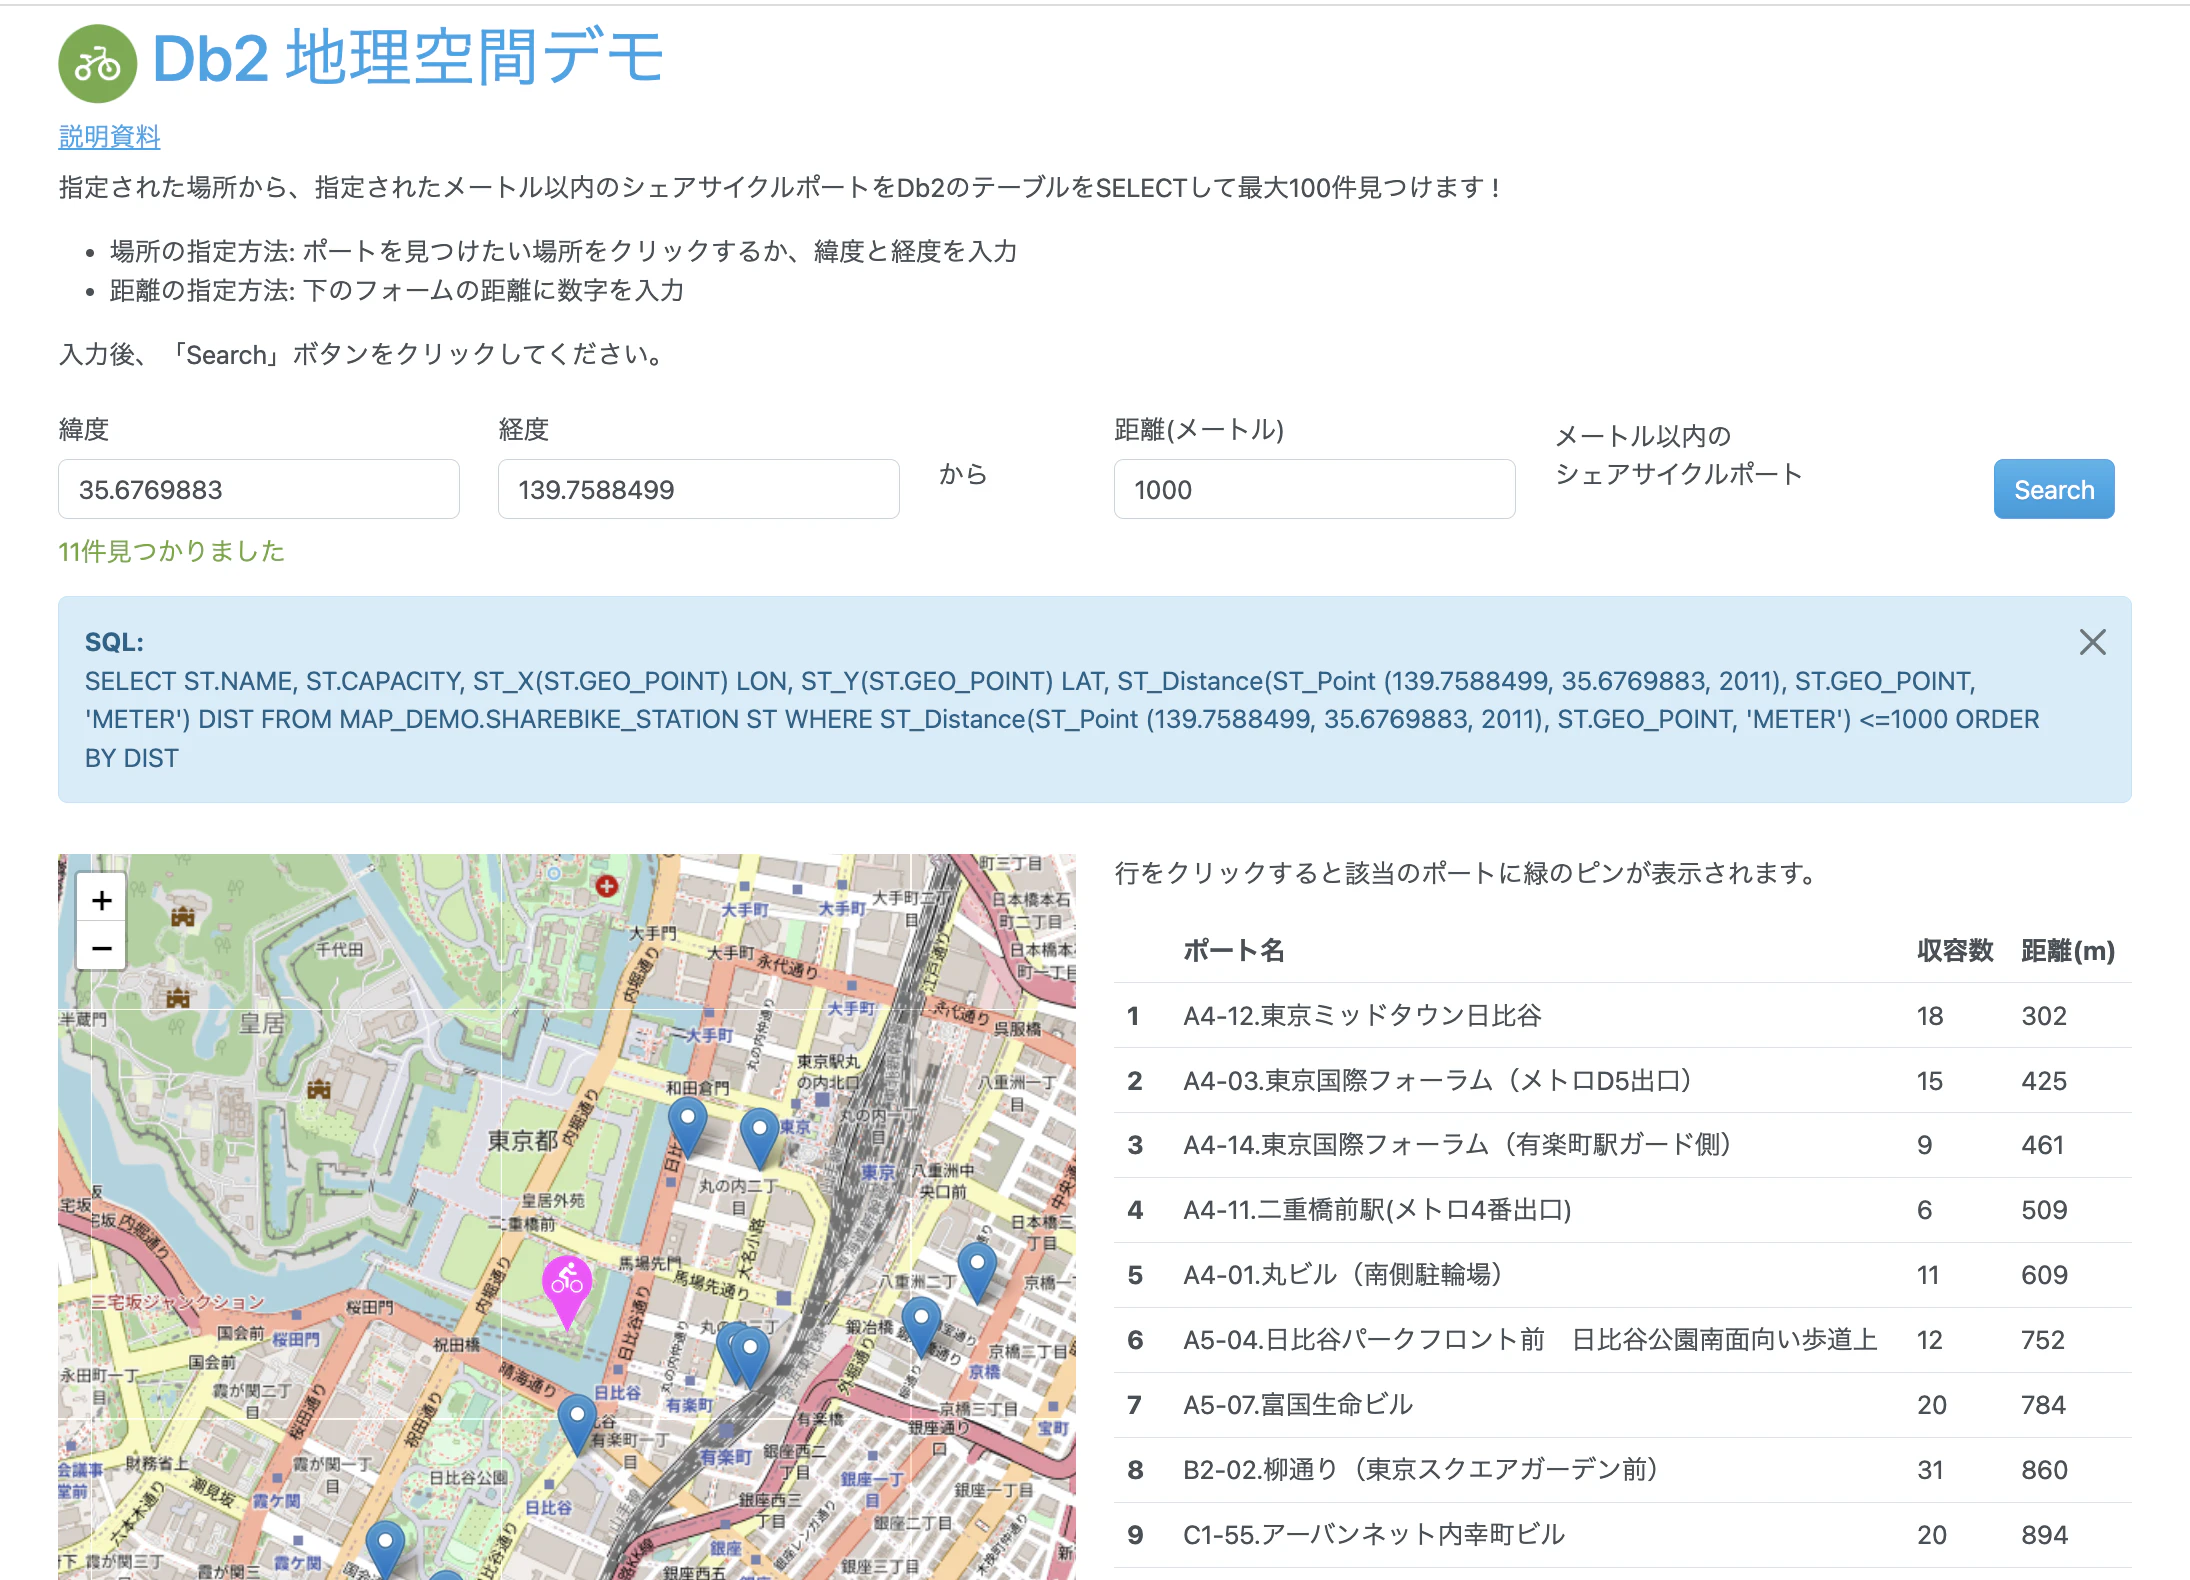
Task: Dismiss the SQL alert box
Action: [2092, 642]
